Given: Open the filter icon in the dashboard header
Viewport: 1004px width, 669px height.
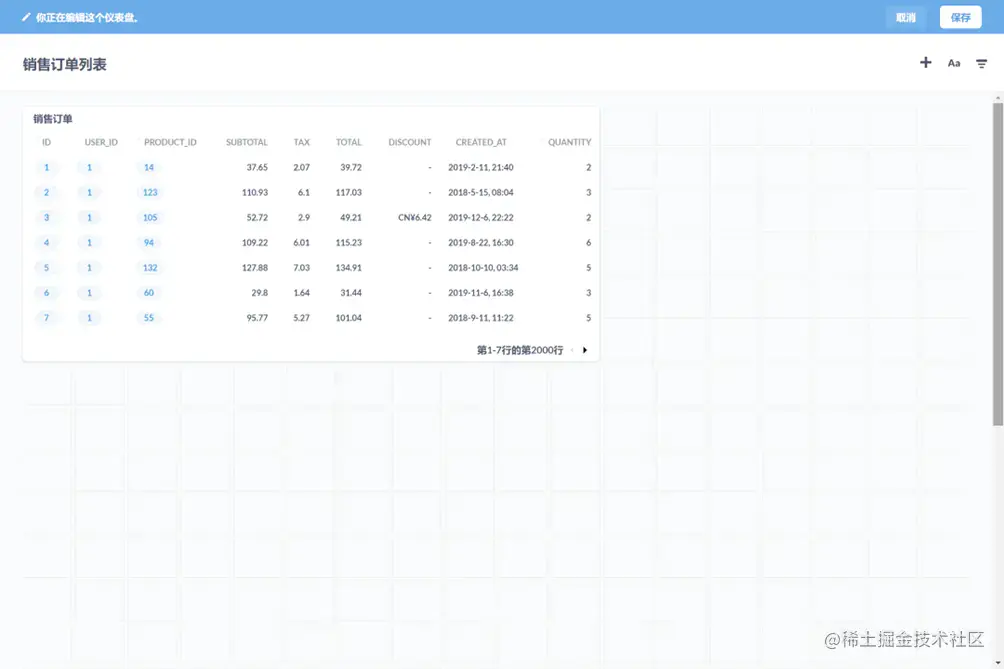Looking at the screenshot, I should tap(981, 63).
